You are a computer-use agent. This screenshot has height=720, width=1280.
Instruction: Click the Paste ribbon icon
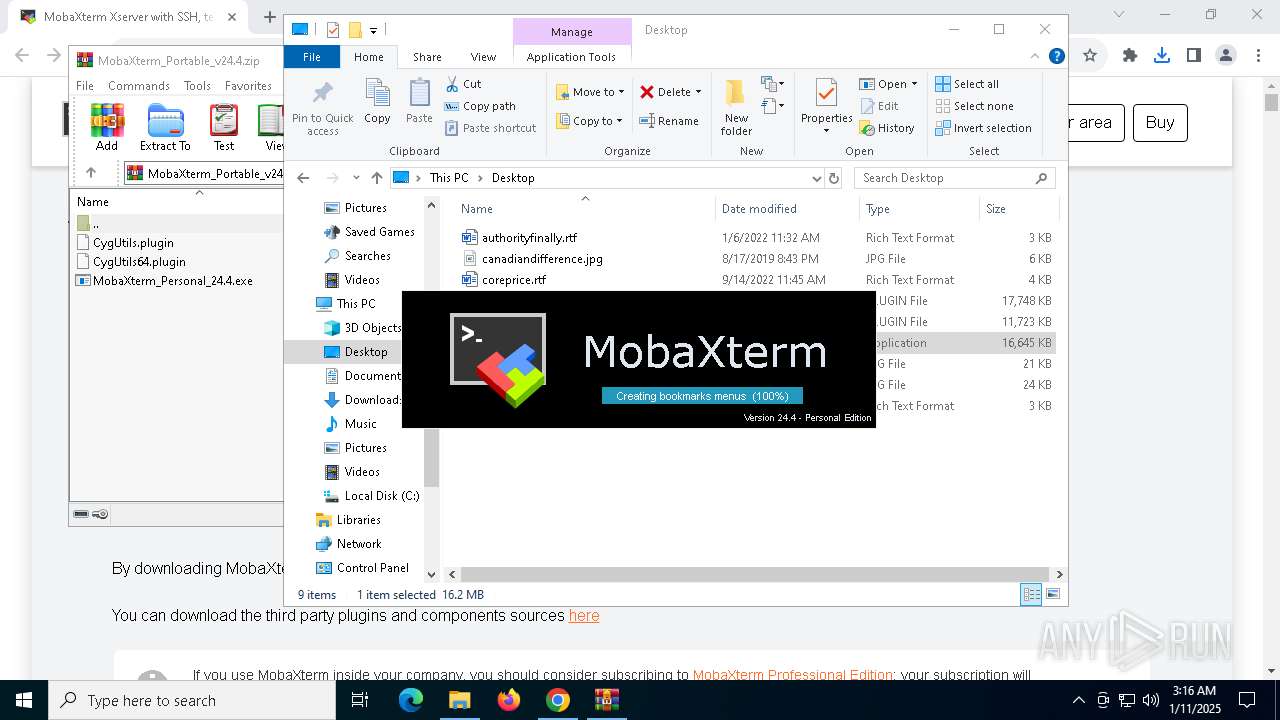point(419,101)
